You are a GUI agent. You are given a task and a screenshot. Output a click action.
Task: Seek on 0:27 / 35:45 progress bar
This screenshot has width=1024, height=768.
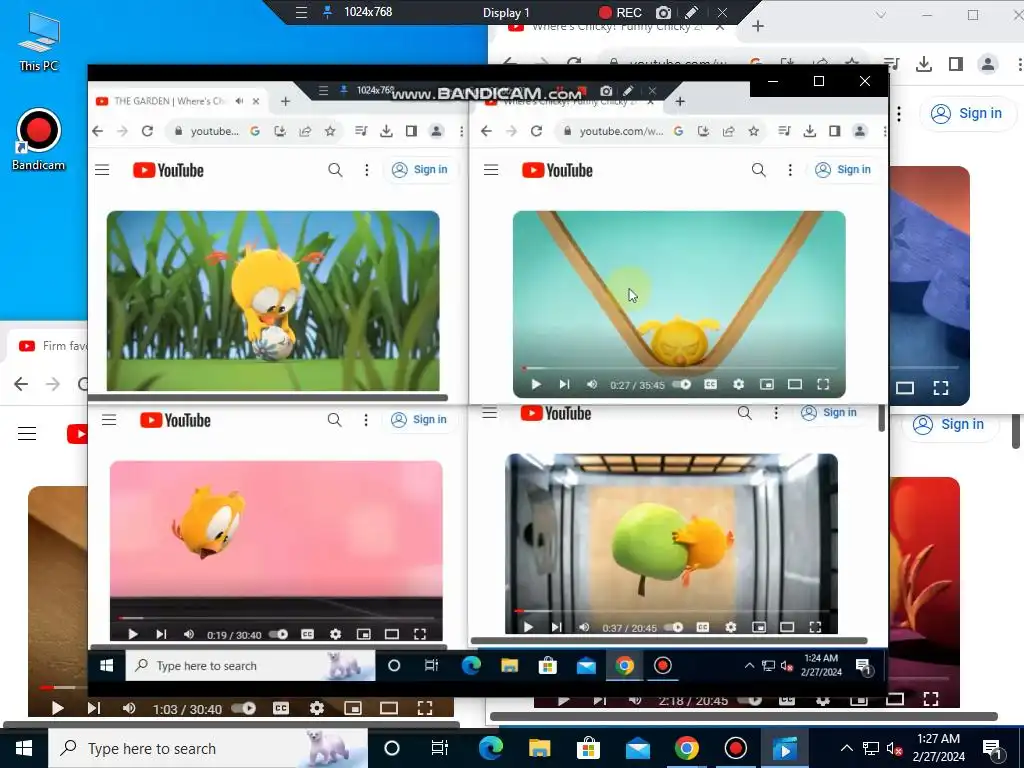(679, 368)
